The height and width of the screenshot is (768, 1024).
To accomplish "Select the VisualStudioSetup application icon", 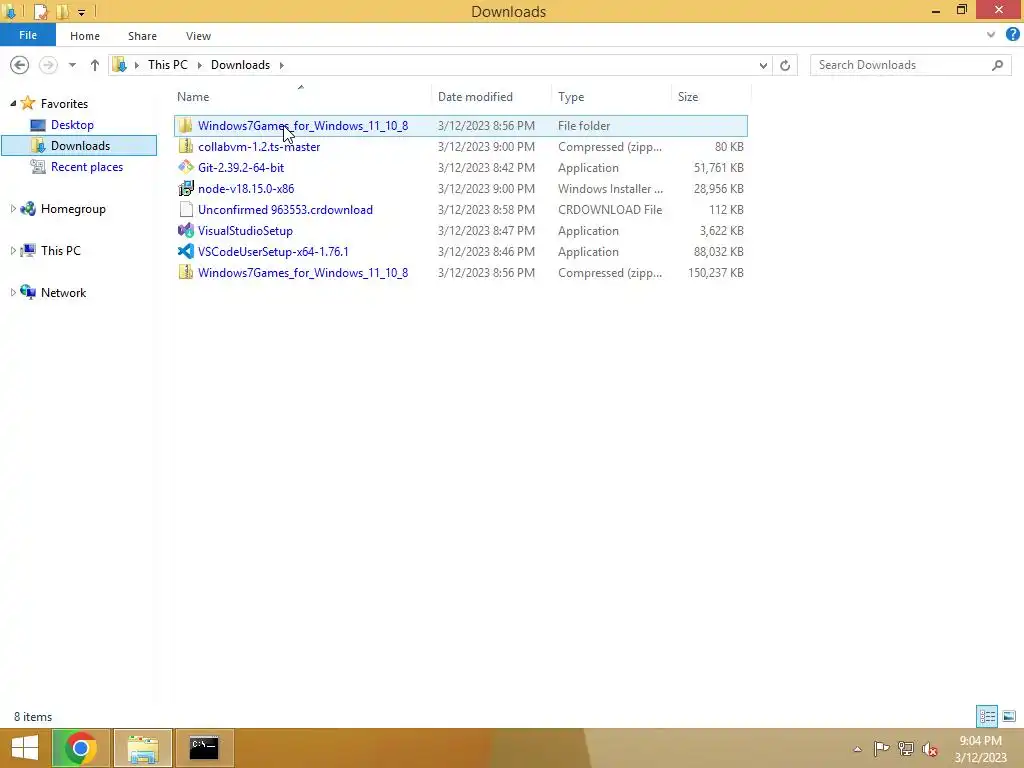I will coord(185,230).
